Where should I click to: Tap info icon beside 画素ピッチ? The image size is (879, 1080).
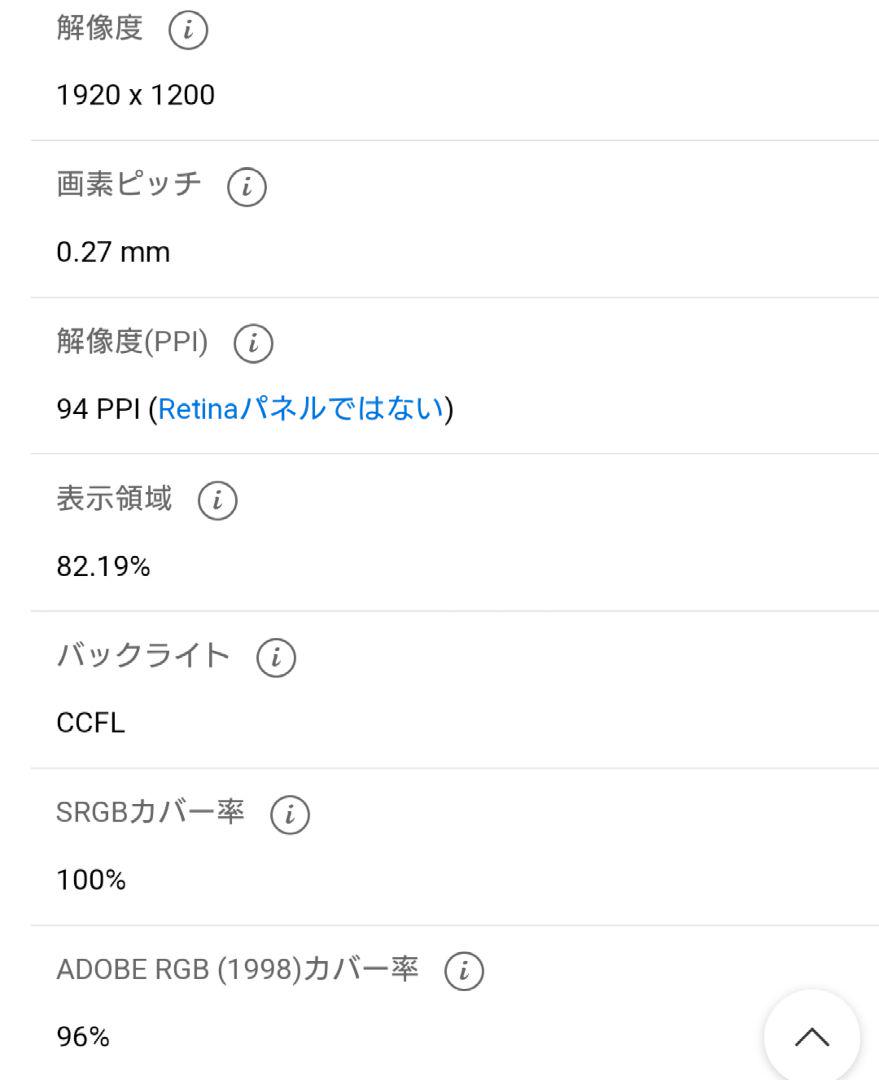pos(247,187)
